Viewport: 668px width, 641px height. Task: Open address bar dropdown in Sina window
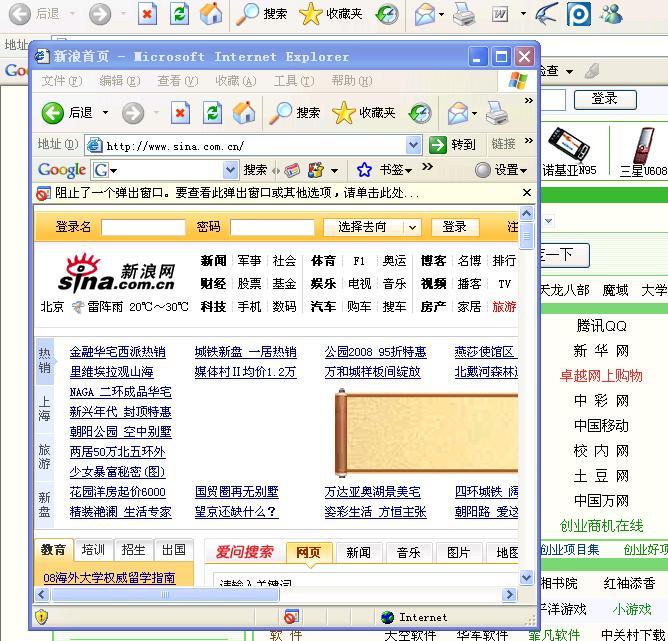(413, 145)
